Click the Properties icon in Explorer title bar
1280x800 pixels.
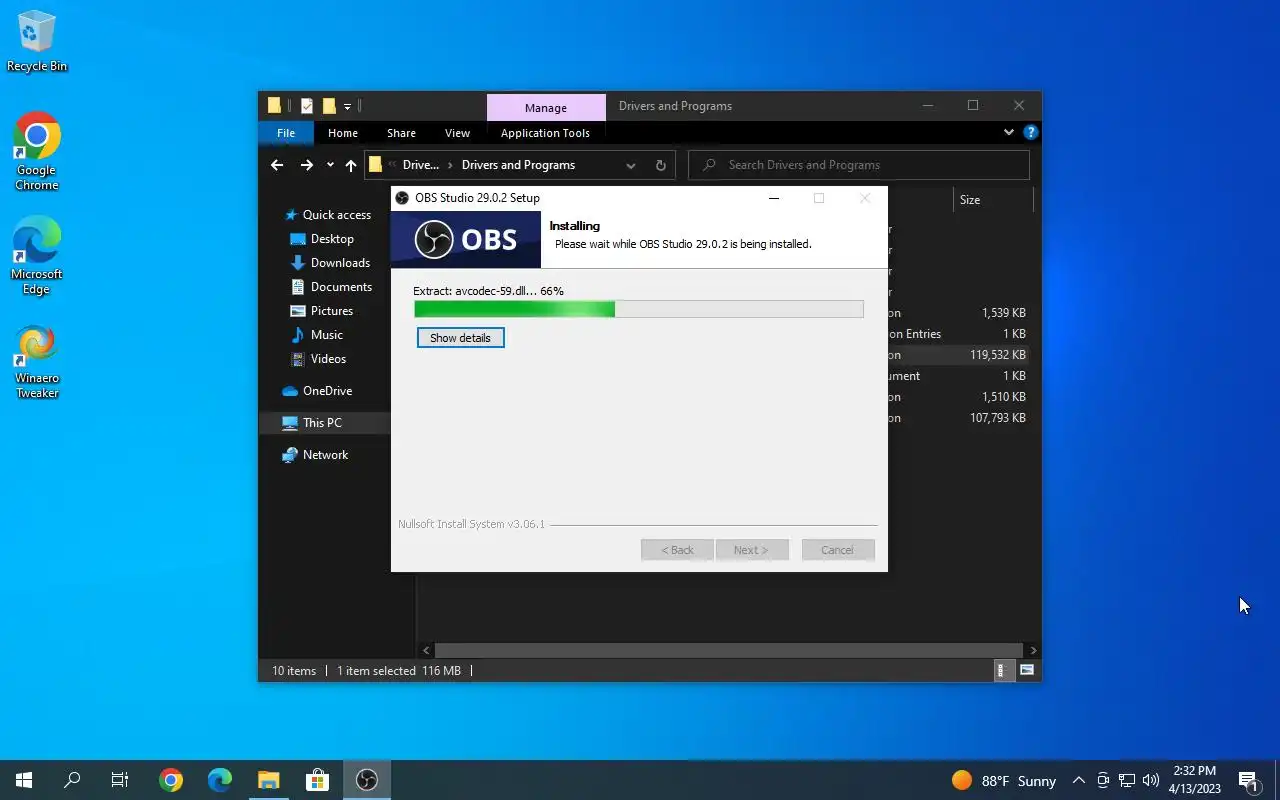[307, 106]
